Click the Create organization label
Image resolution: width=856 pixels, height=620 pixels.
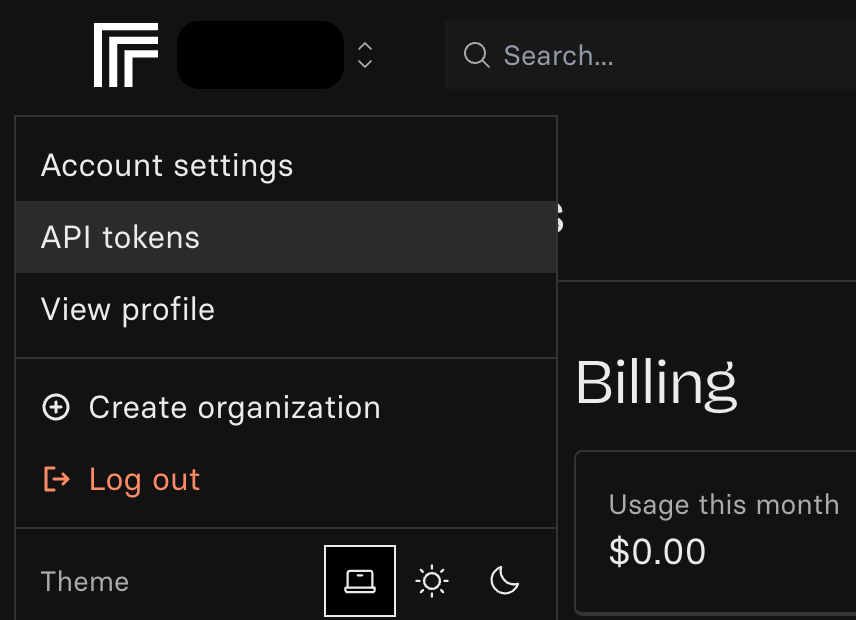(x=234, y=407)
